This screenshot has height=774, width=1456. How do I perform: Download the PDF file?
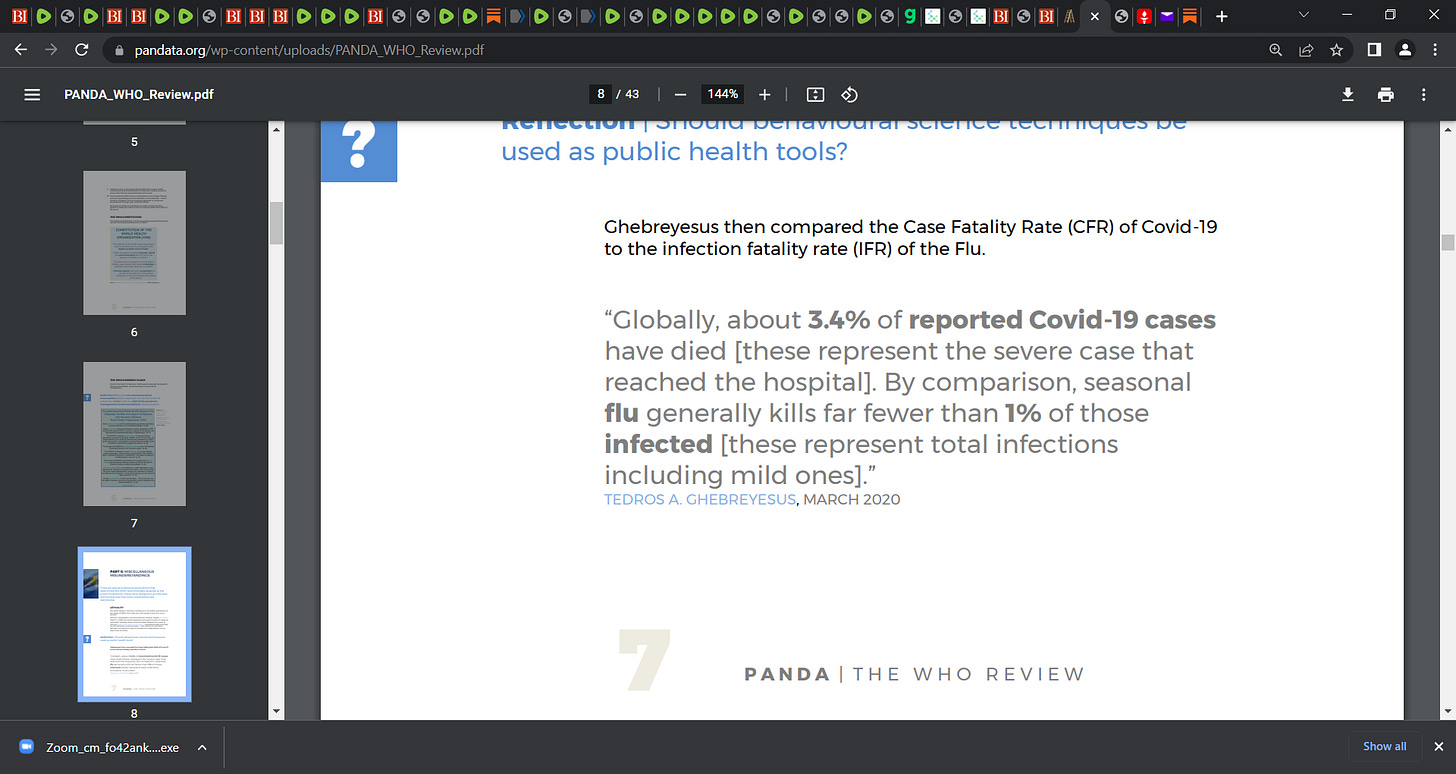pos(1348,94)
